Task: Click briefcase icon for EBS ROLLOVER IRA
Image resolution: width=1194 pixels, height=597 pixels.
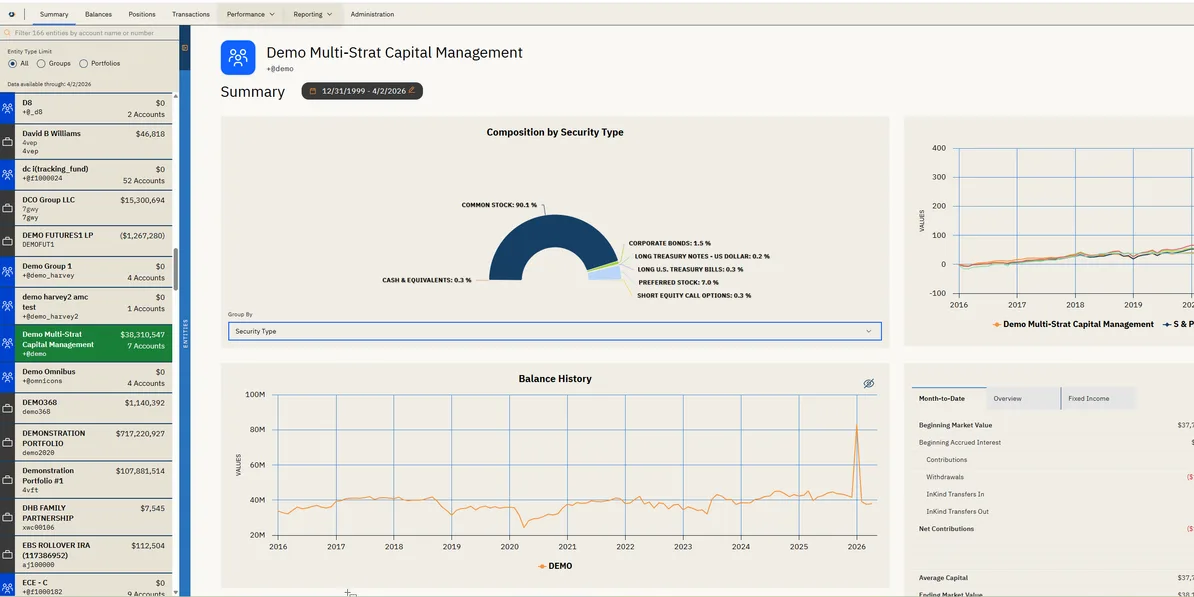Action: coord(8,554)
